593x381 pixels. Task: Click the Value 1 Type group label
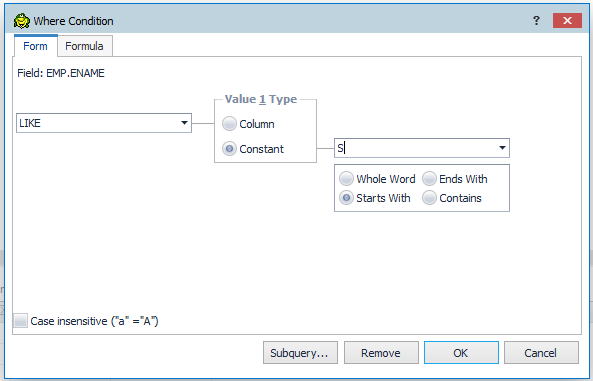261,99
